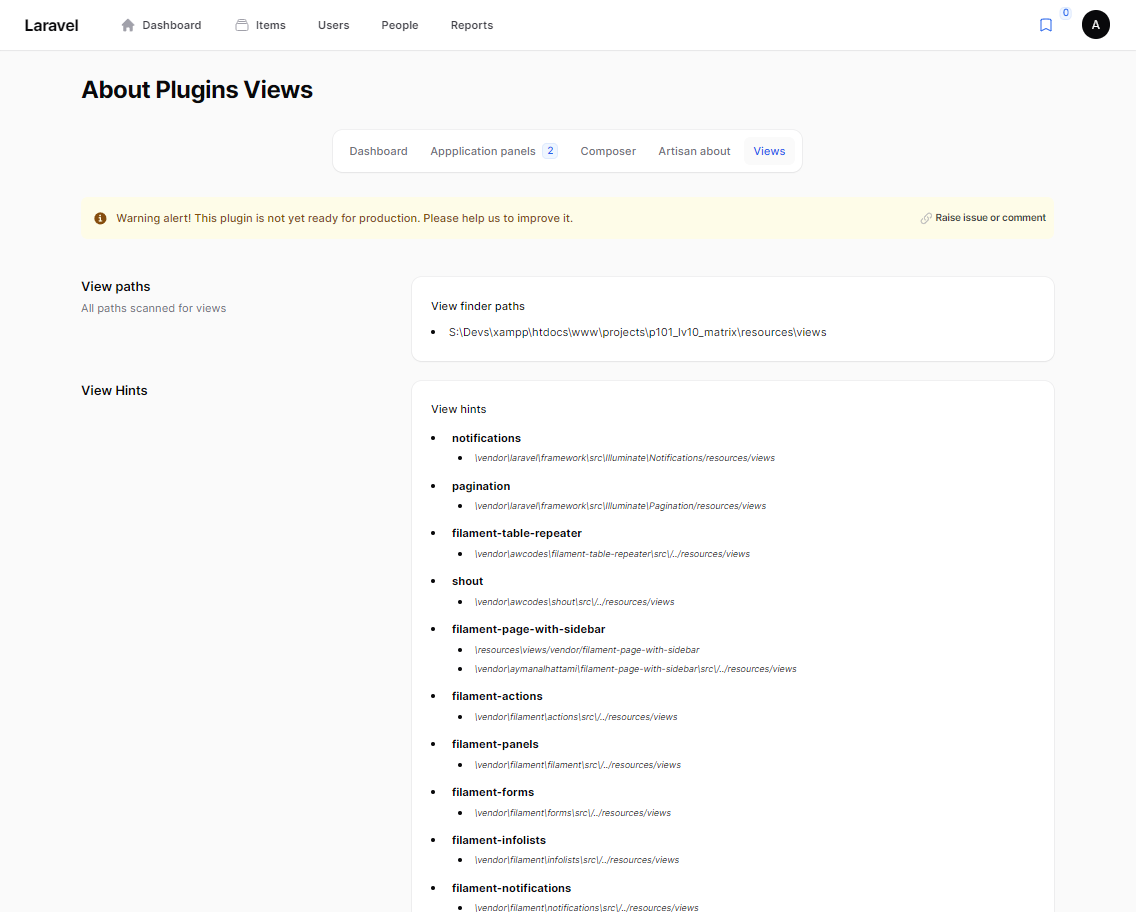This screenshot has width=1136, height=912.
Task: Click the filament-table-repeater hint name
Action: pos(517,533)
